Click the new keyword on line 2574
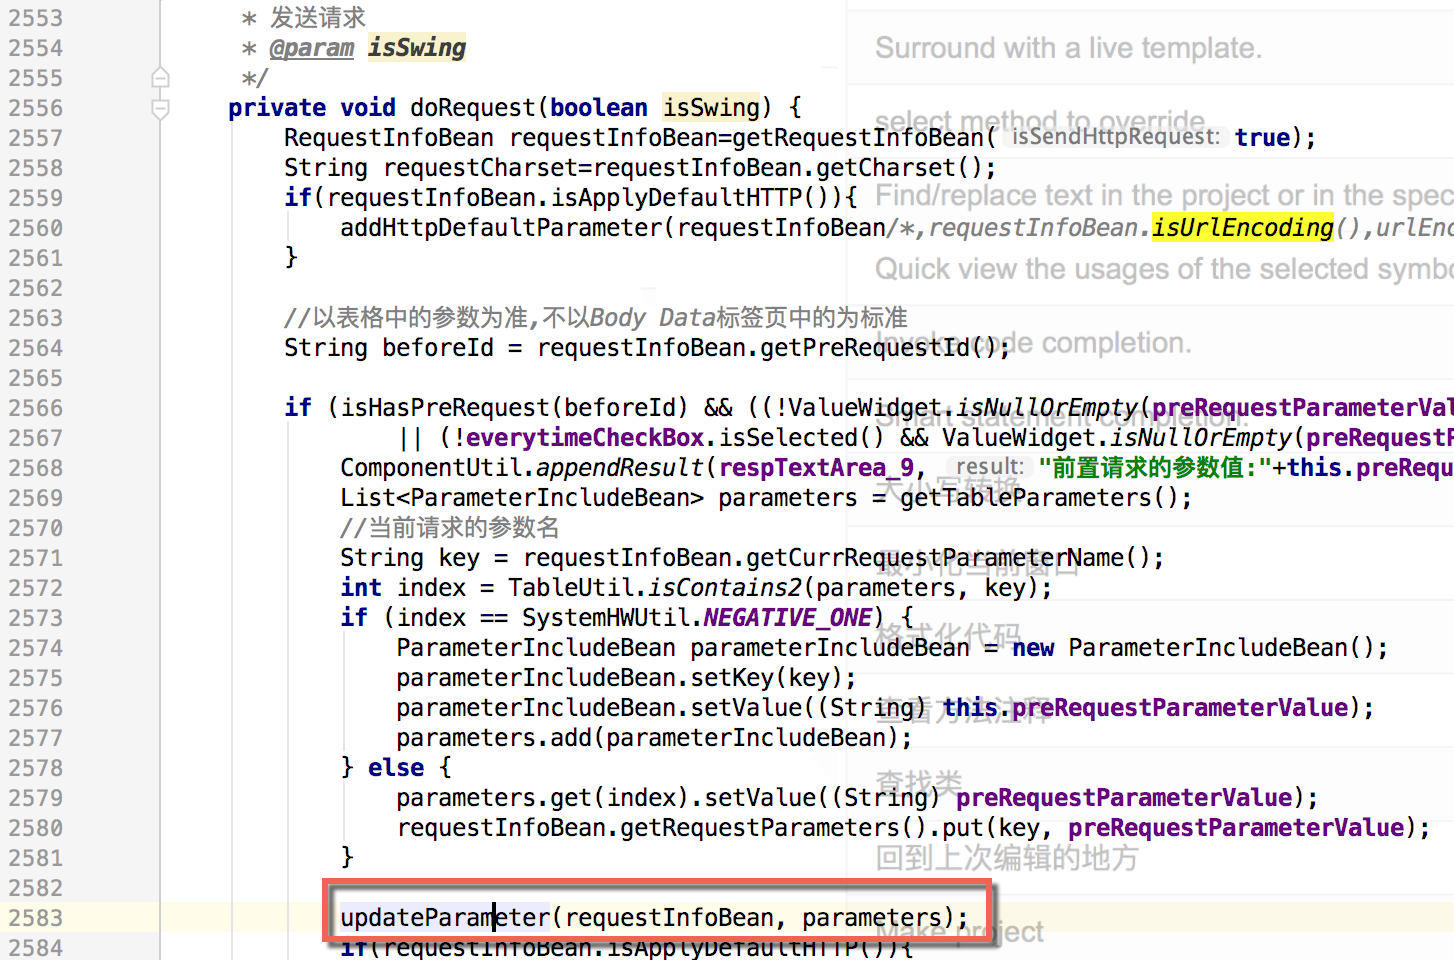Viewport: 1454px width, 960px height. (x=1033, y=648)
